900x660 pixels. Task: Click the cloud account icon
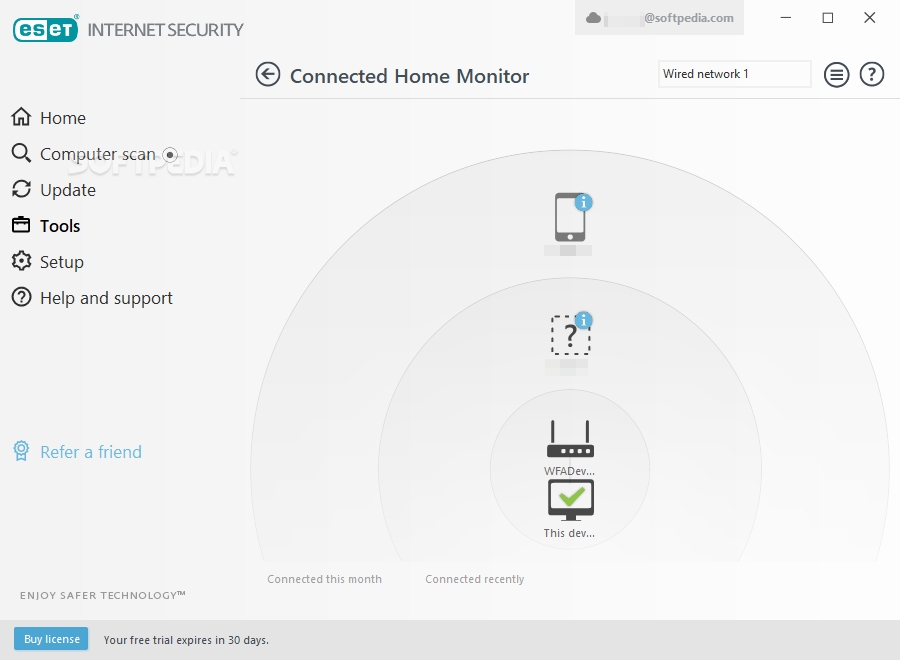coord(593,18)
